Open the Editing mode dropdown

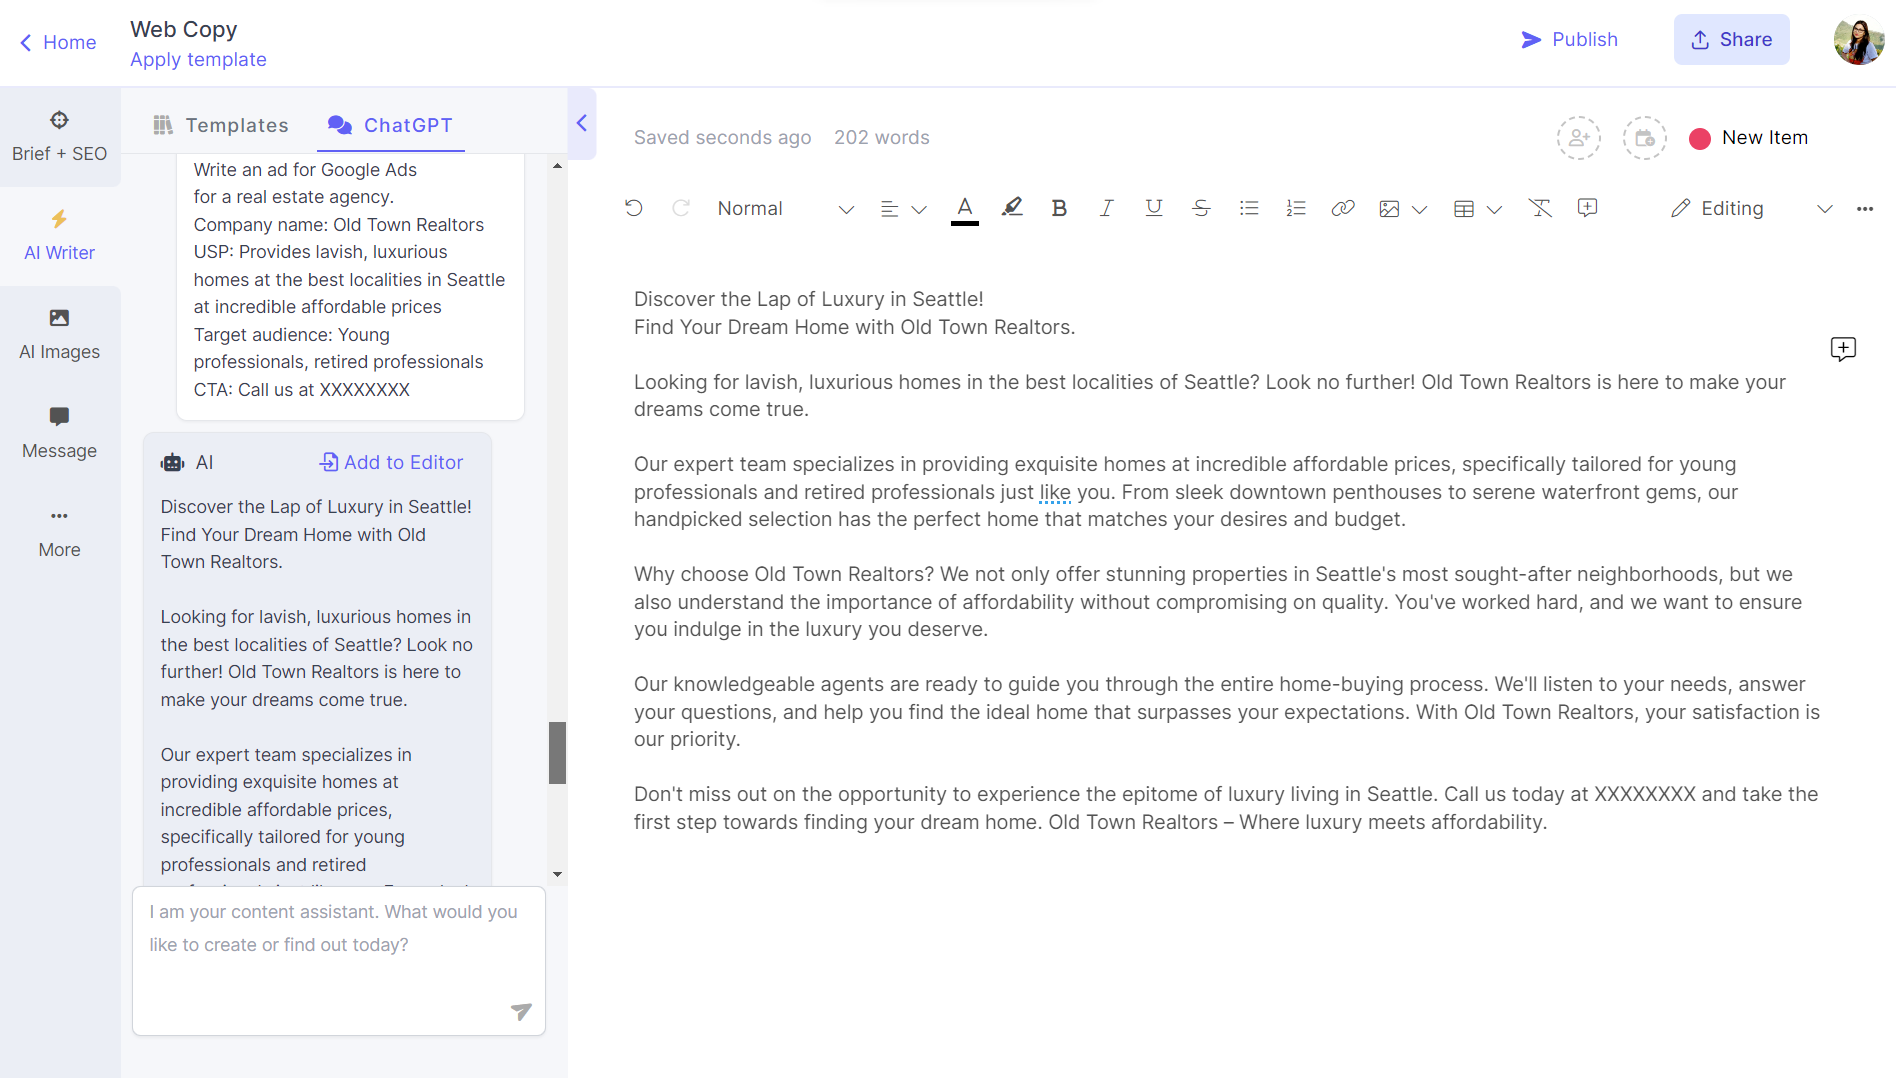click(x=1752, y=208)
